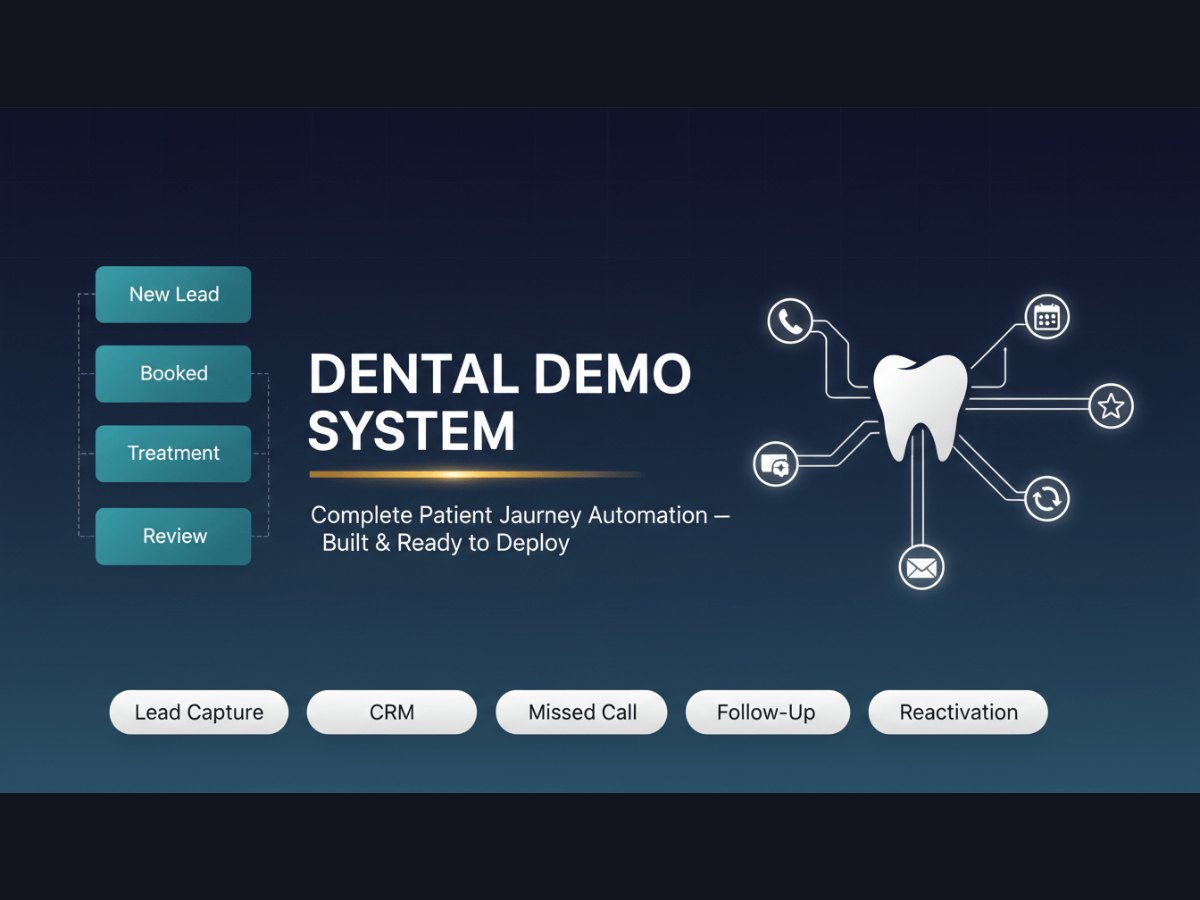Select the Booked stage box
1200x900 pixels.
coord(173,373)
